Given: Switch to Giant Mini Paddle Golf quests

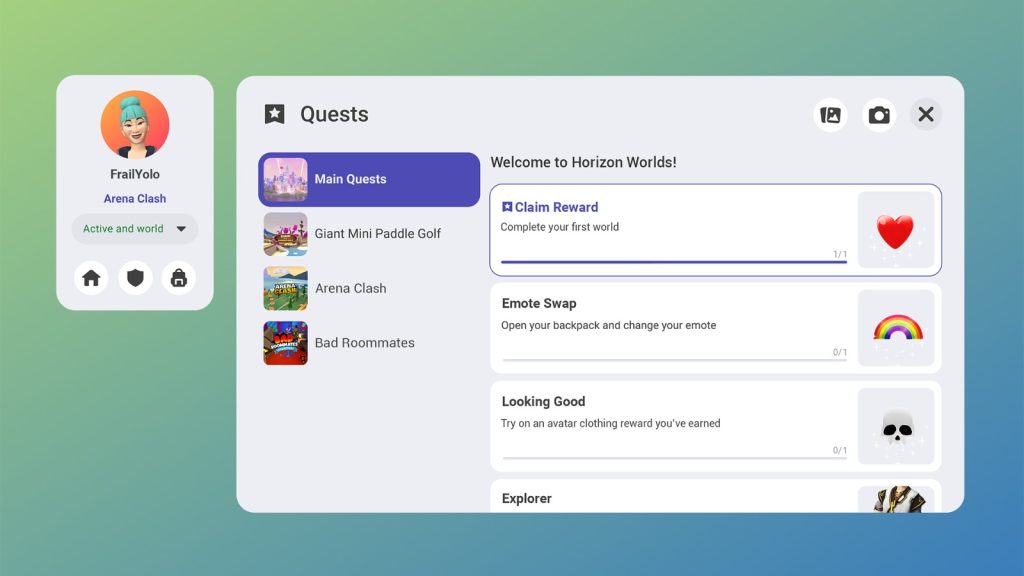Looking at the screenshot, I should [368, 233].
